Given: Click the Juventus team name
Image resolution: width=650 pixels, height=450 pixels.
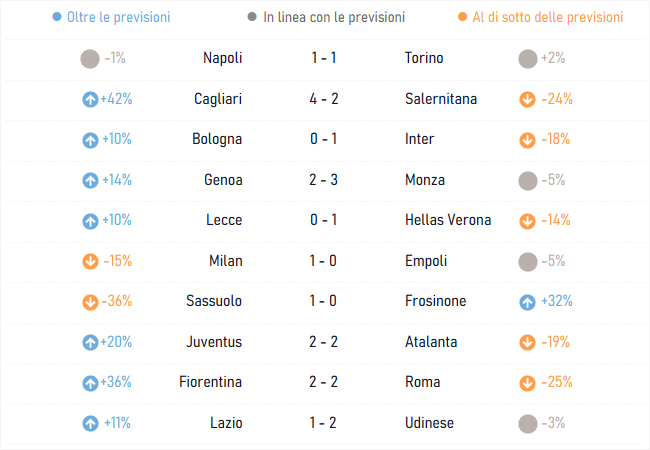Looking at the screenshot, I should pos(214,342).
